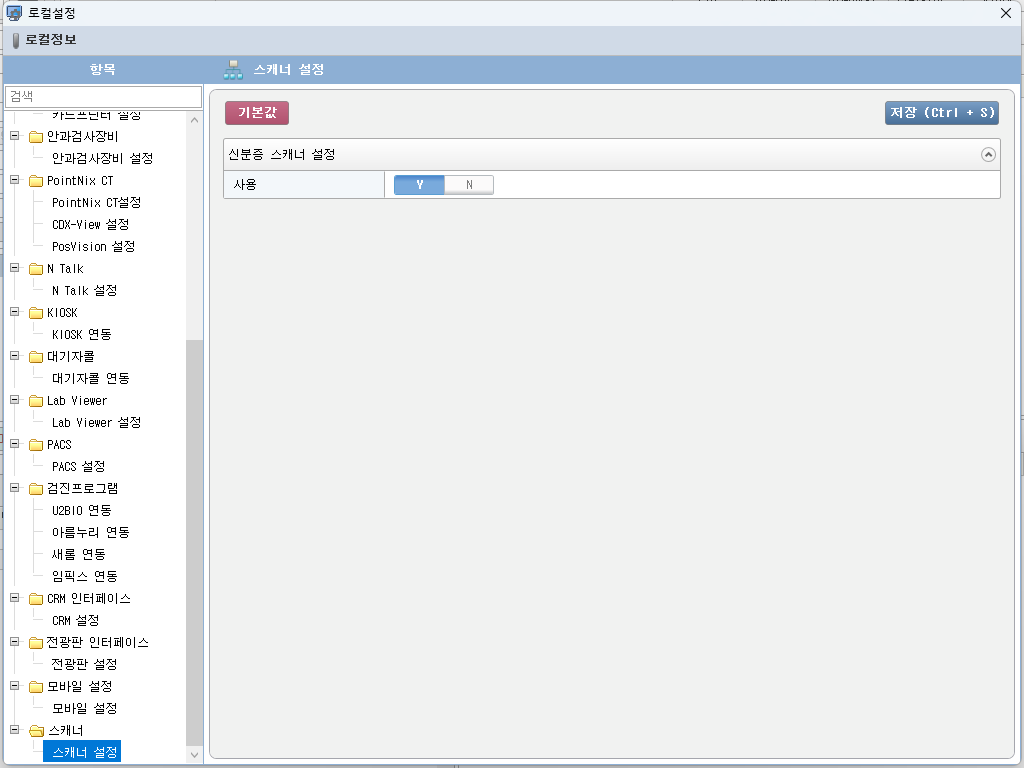Select U2BIO 연동 in the tree
The image size is (1024, 768).
pos(81,511)
